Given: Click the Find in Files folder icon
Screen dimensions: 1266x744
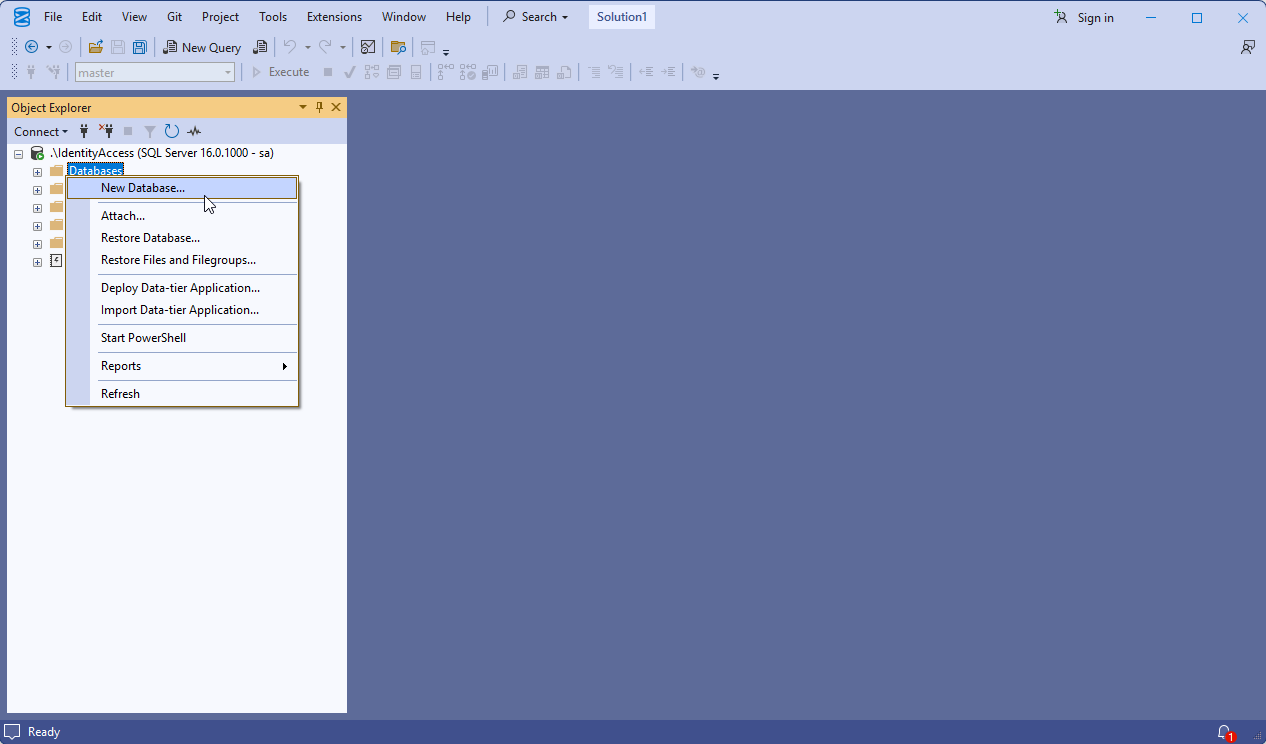Looking at the screenshot, I should pos(398,47).
